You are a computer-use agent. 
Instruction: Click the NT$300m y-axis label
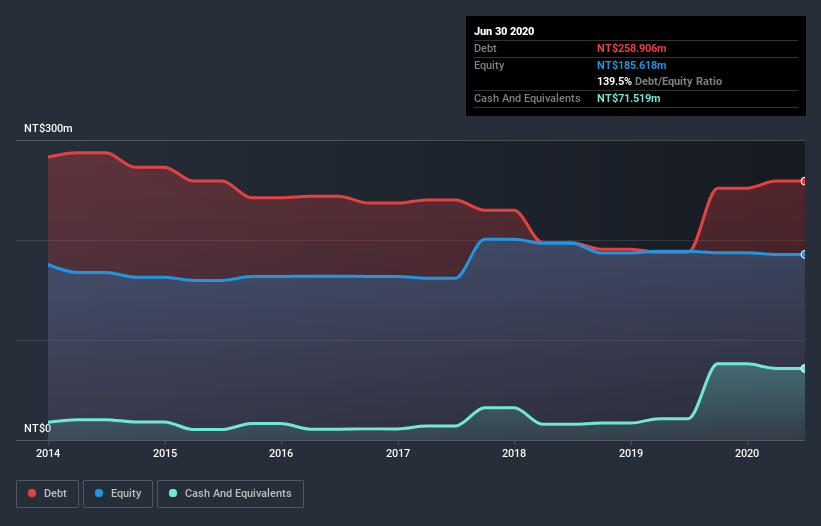tap(48, 128)
